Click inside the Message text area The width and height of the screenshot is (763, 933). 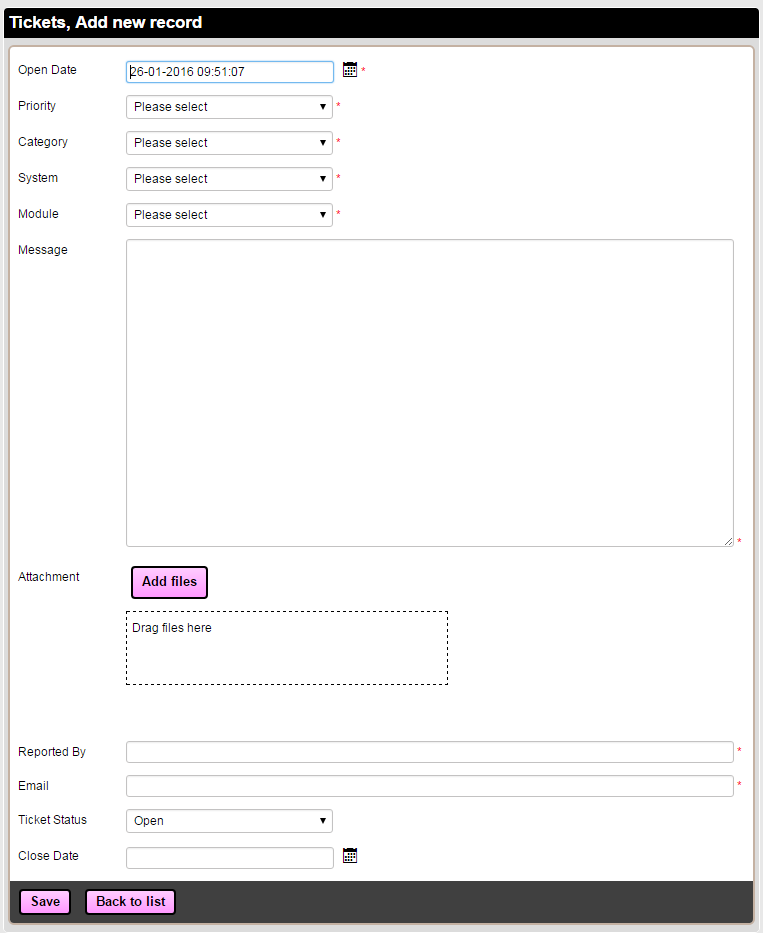tap(430, 393)
